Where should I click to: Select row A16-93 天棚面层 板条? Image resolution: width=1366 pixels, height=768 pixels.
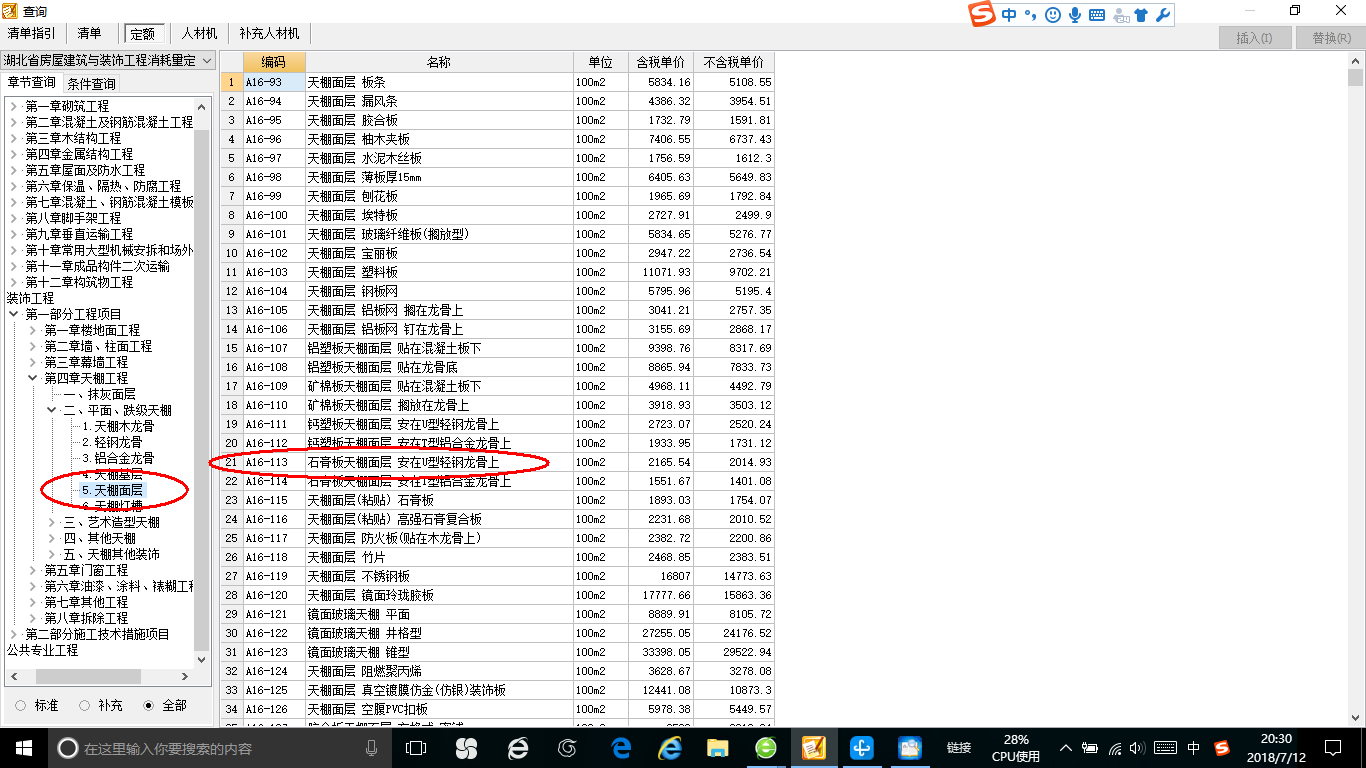pyautogui.click(x=498, y=82)
